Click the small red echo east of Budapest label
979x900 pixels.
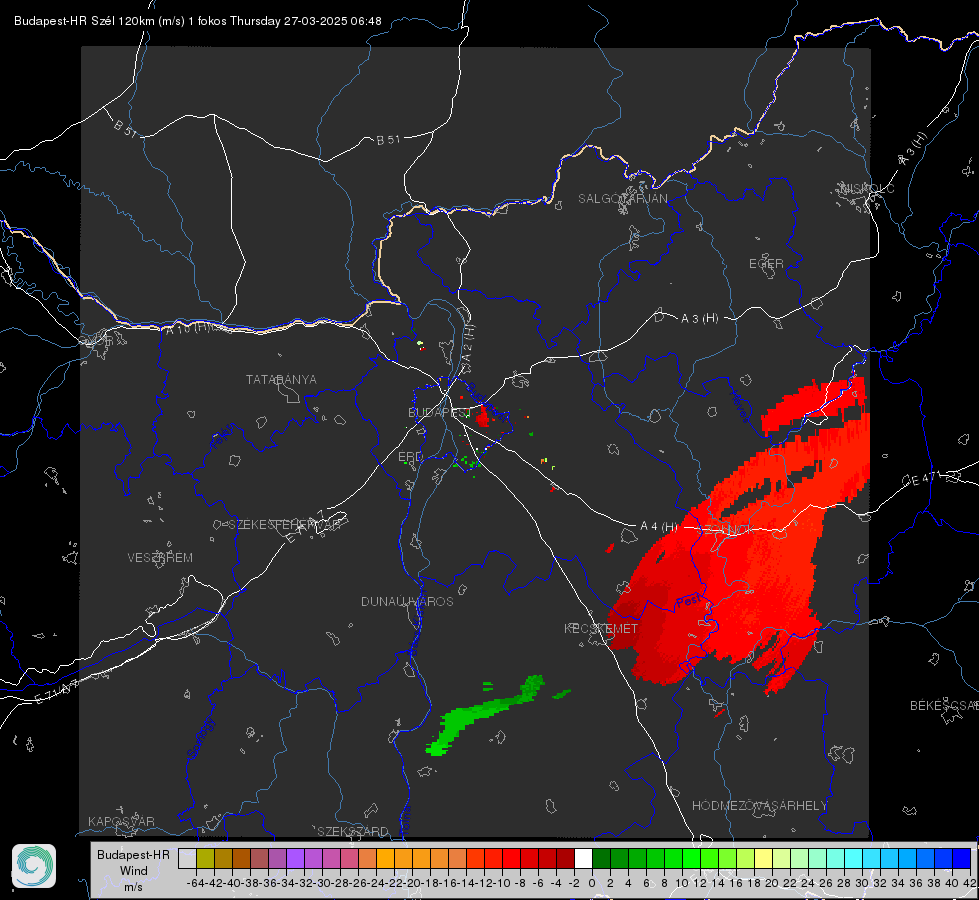pos(482,415)
